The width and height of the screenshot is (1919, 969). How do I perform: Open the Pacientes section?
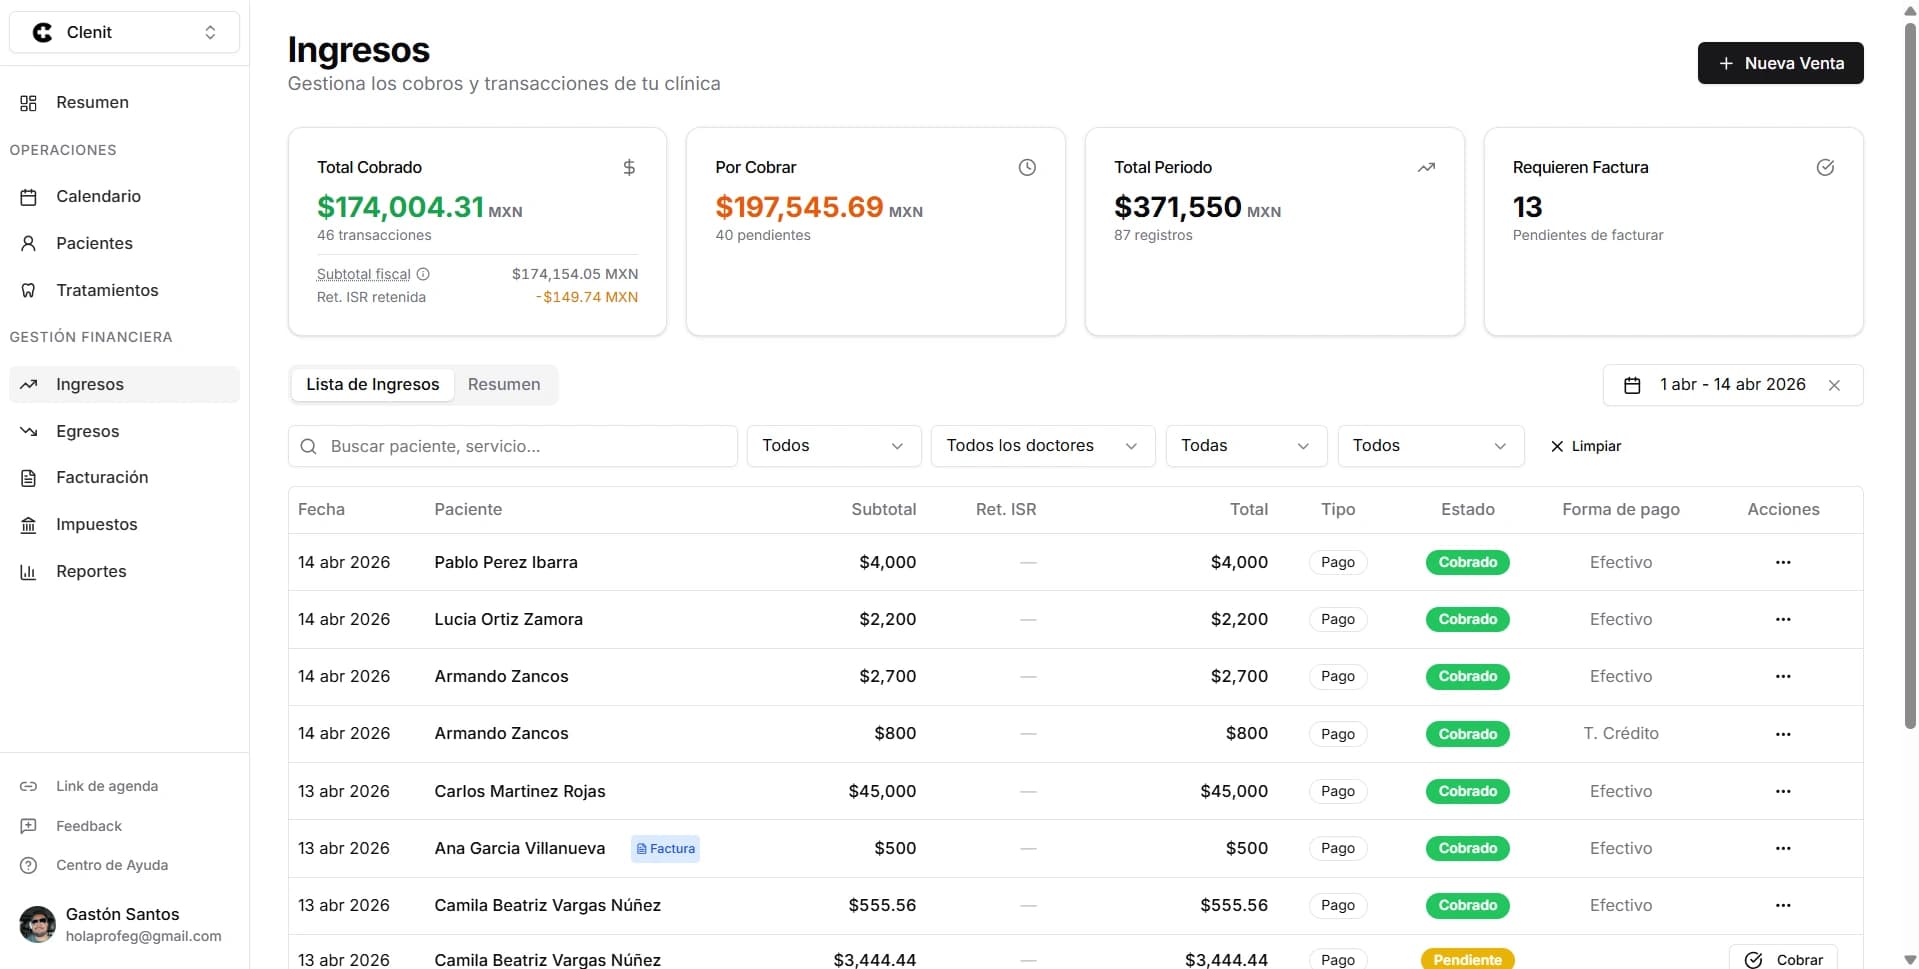[x=124, y=243]
